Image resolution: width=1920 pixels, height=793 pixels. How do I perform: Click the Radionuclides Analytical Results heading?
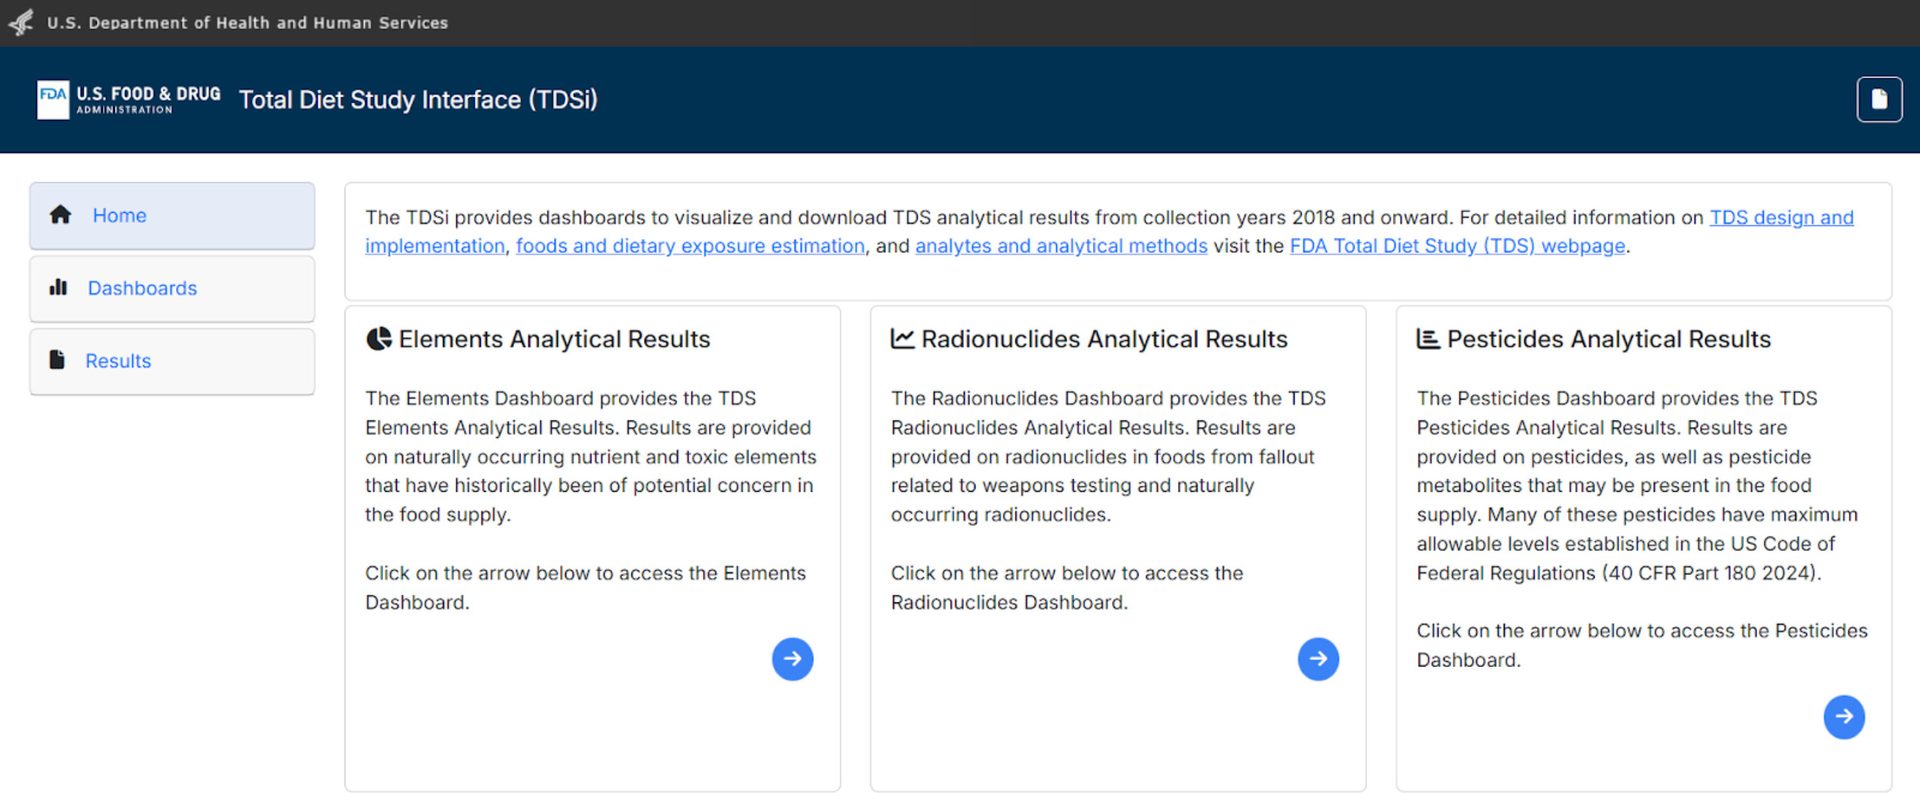point(1104,339)
